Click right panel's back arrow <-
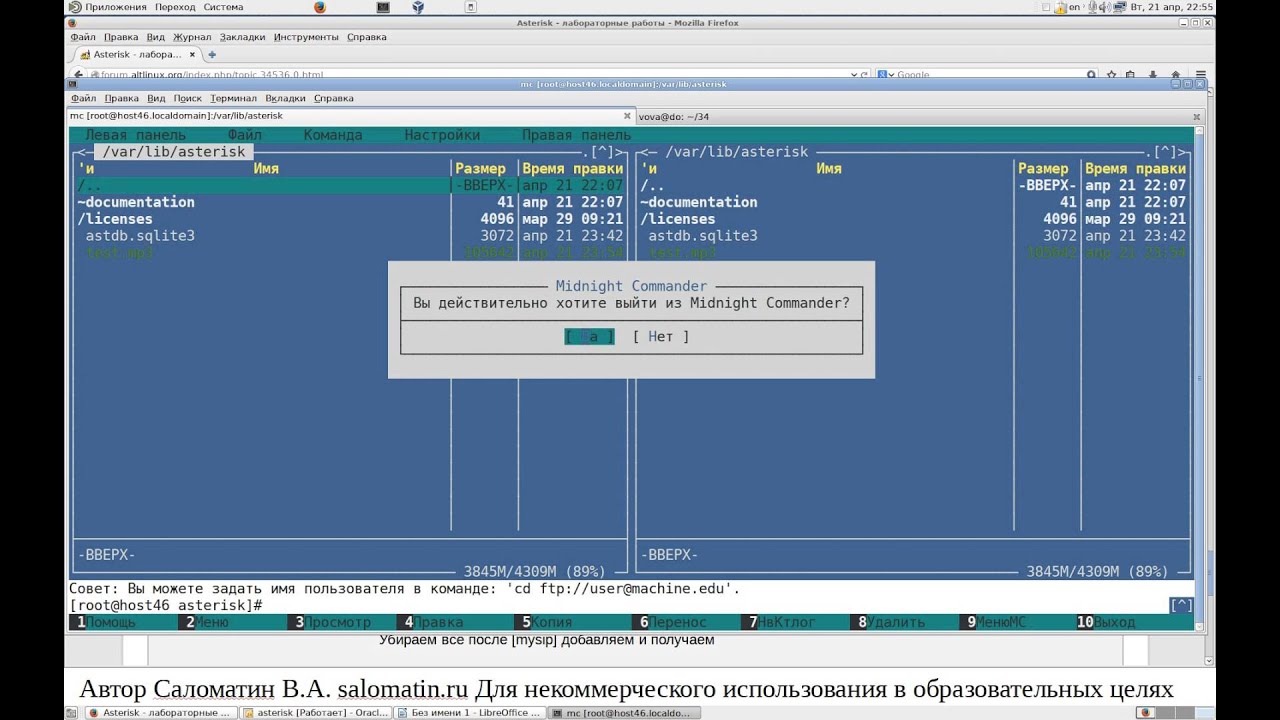 648,152
